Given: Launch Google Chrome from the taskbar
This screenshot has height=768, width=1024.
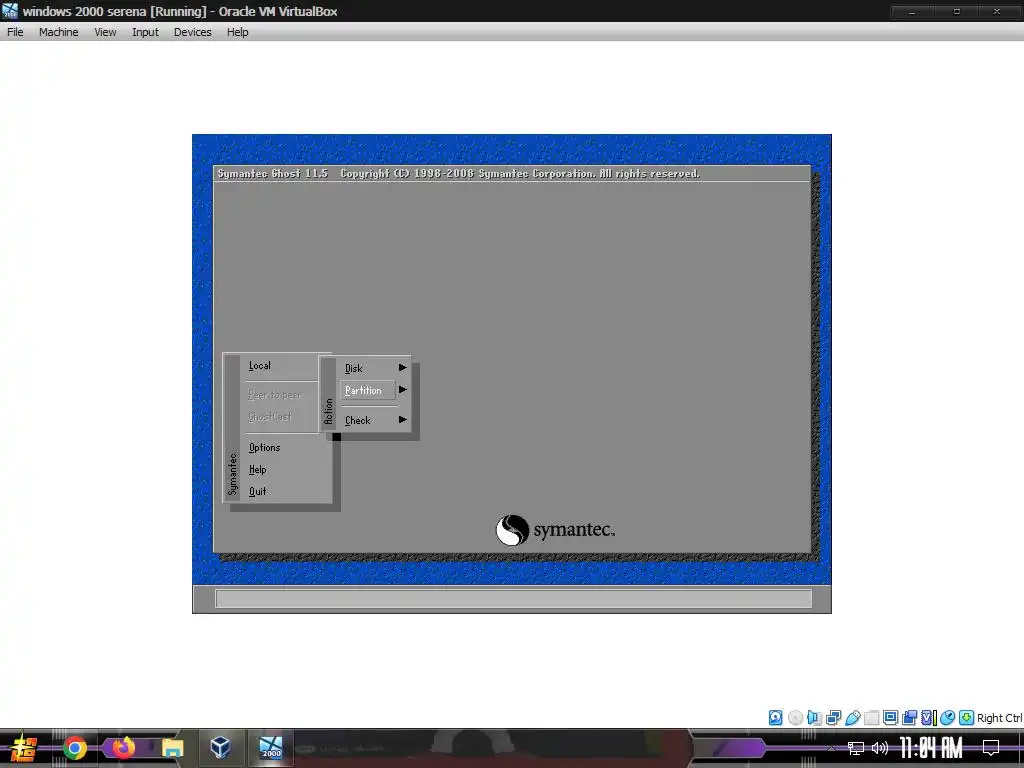Looking at the screenshot, I should tap(74, 748).
